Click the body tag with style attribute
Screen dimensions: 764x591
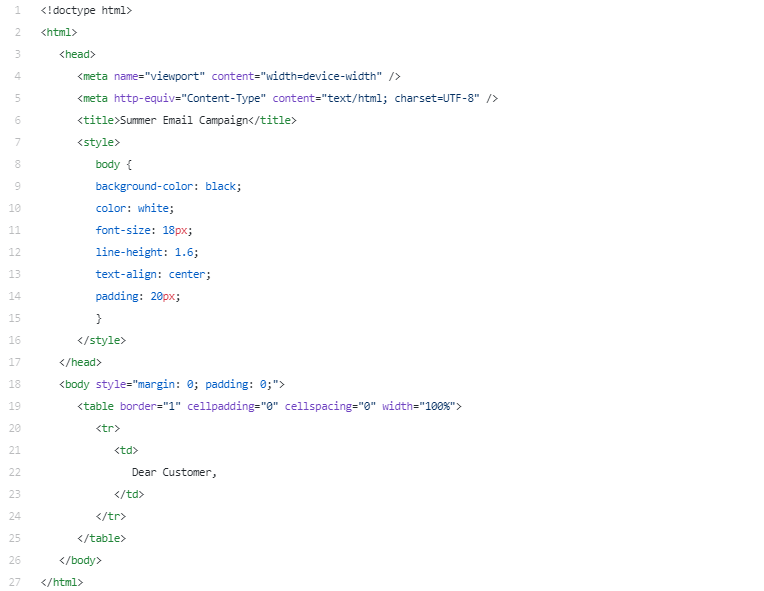coord(172,384)
